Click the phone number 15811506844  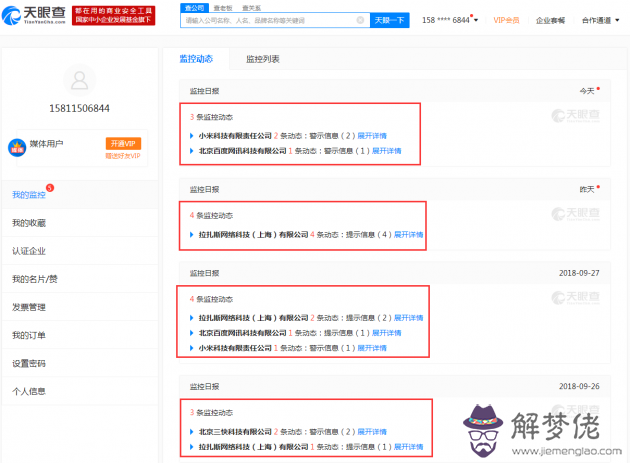[x=80, y=109]
